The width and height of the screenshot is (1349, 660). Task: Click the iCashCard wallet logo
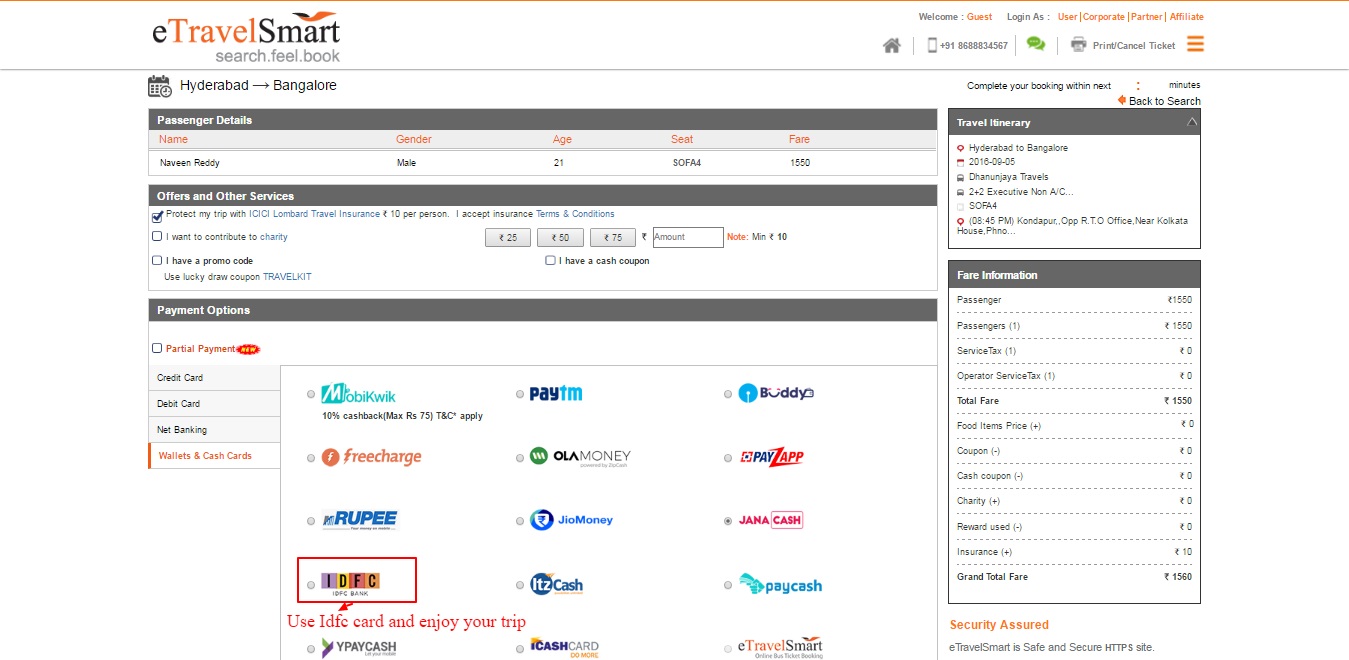(x=564, y=648)
